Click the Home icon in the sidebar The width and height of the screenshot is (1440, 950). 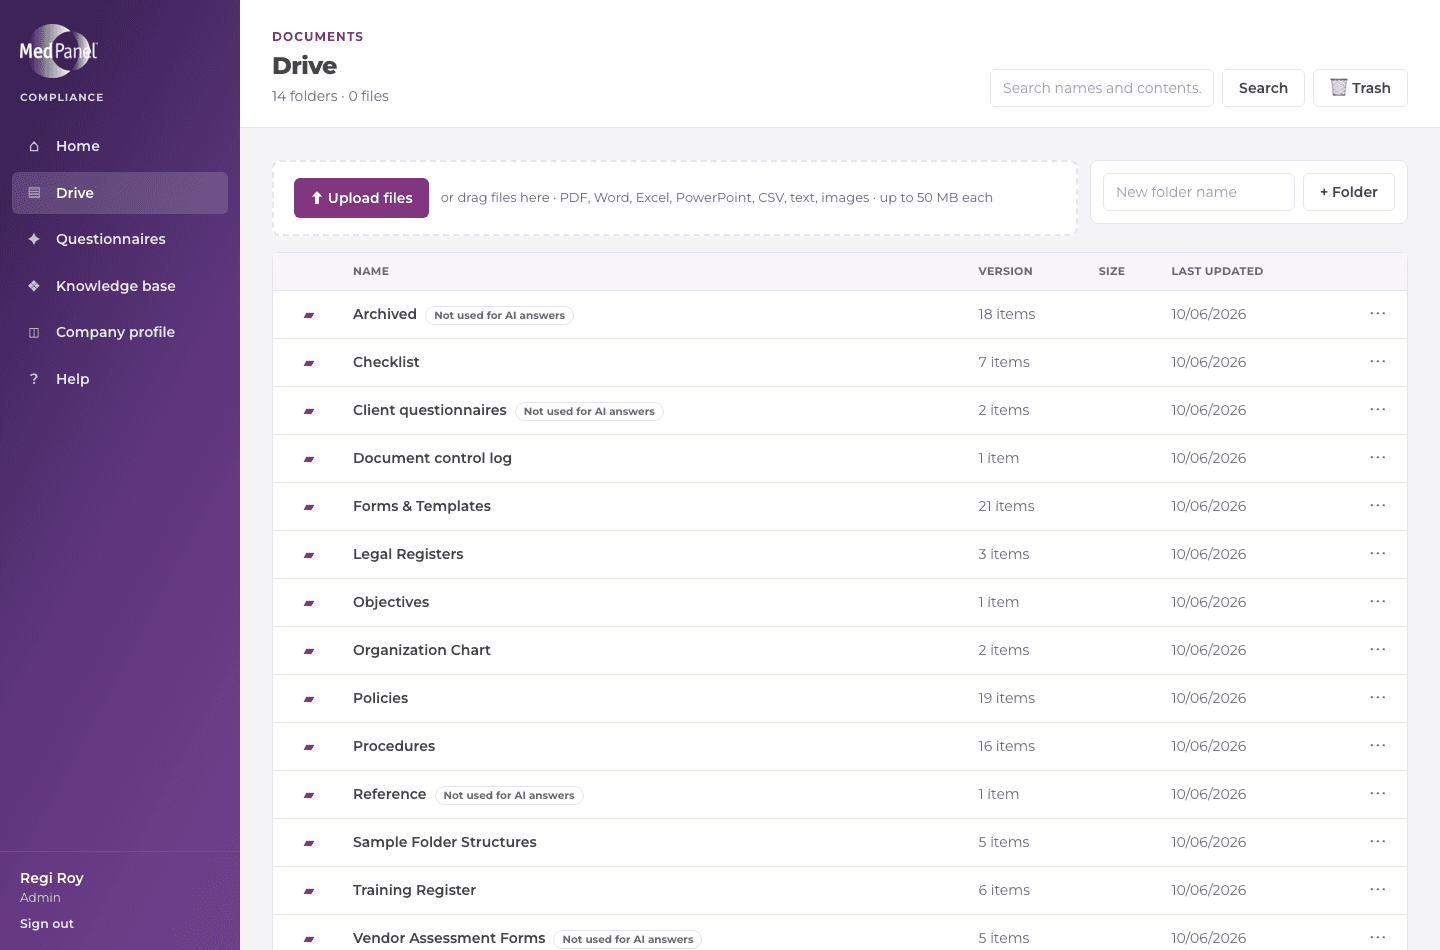[34, 146]
